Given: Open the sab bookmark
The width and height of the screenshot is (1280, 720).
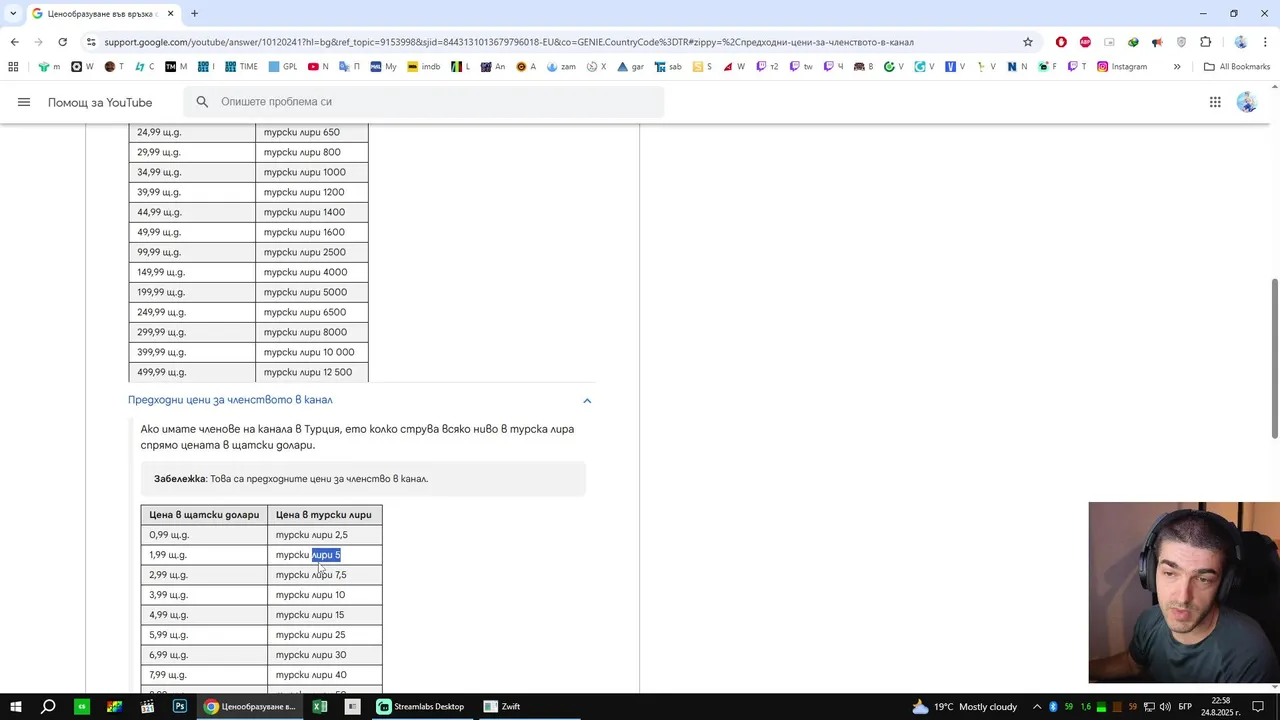Looking at the screenshot, I should tap(668, 67).
